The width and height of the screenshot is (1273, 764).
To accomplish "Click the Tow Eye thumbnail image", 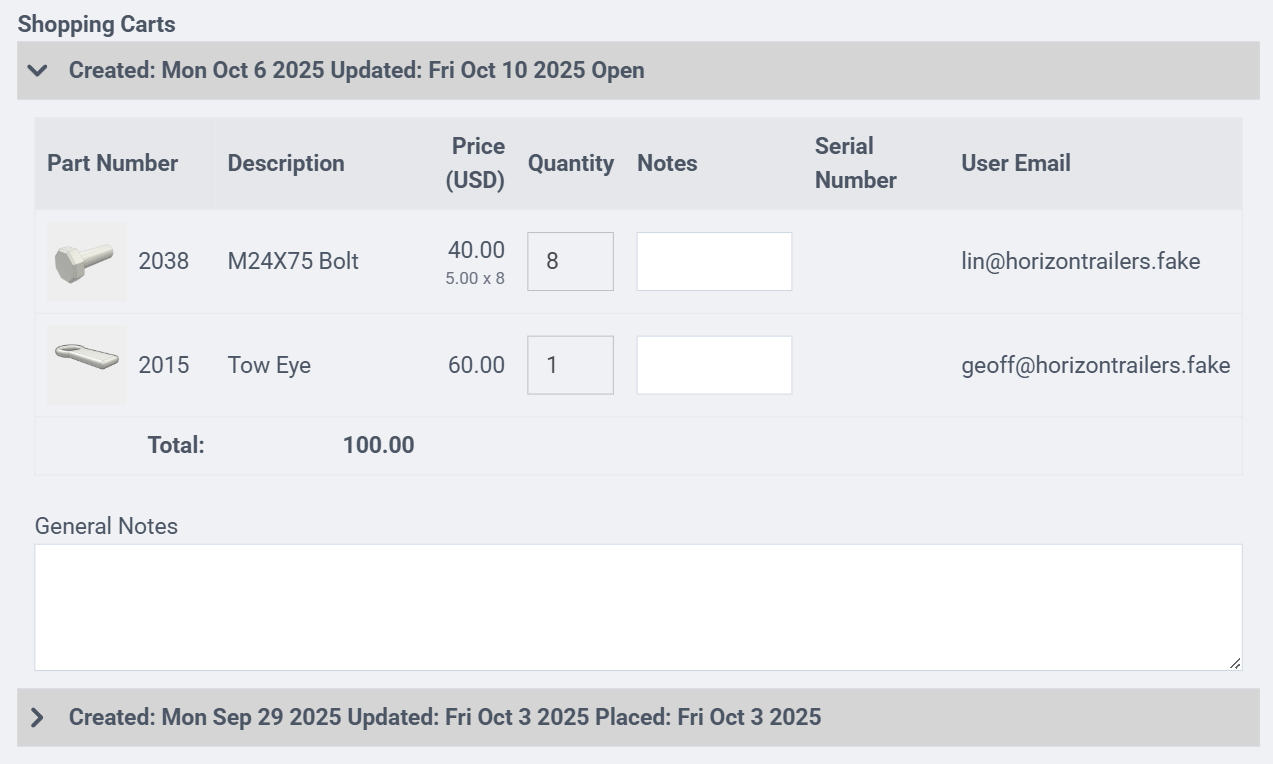I will [x=86, y=364].
